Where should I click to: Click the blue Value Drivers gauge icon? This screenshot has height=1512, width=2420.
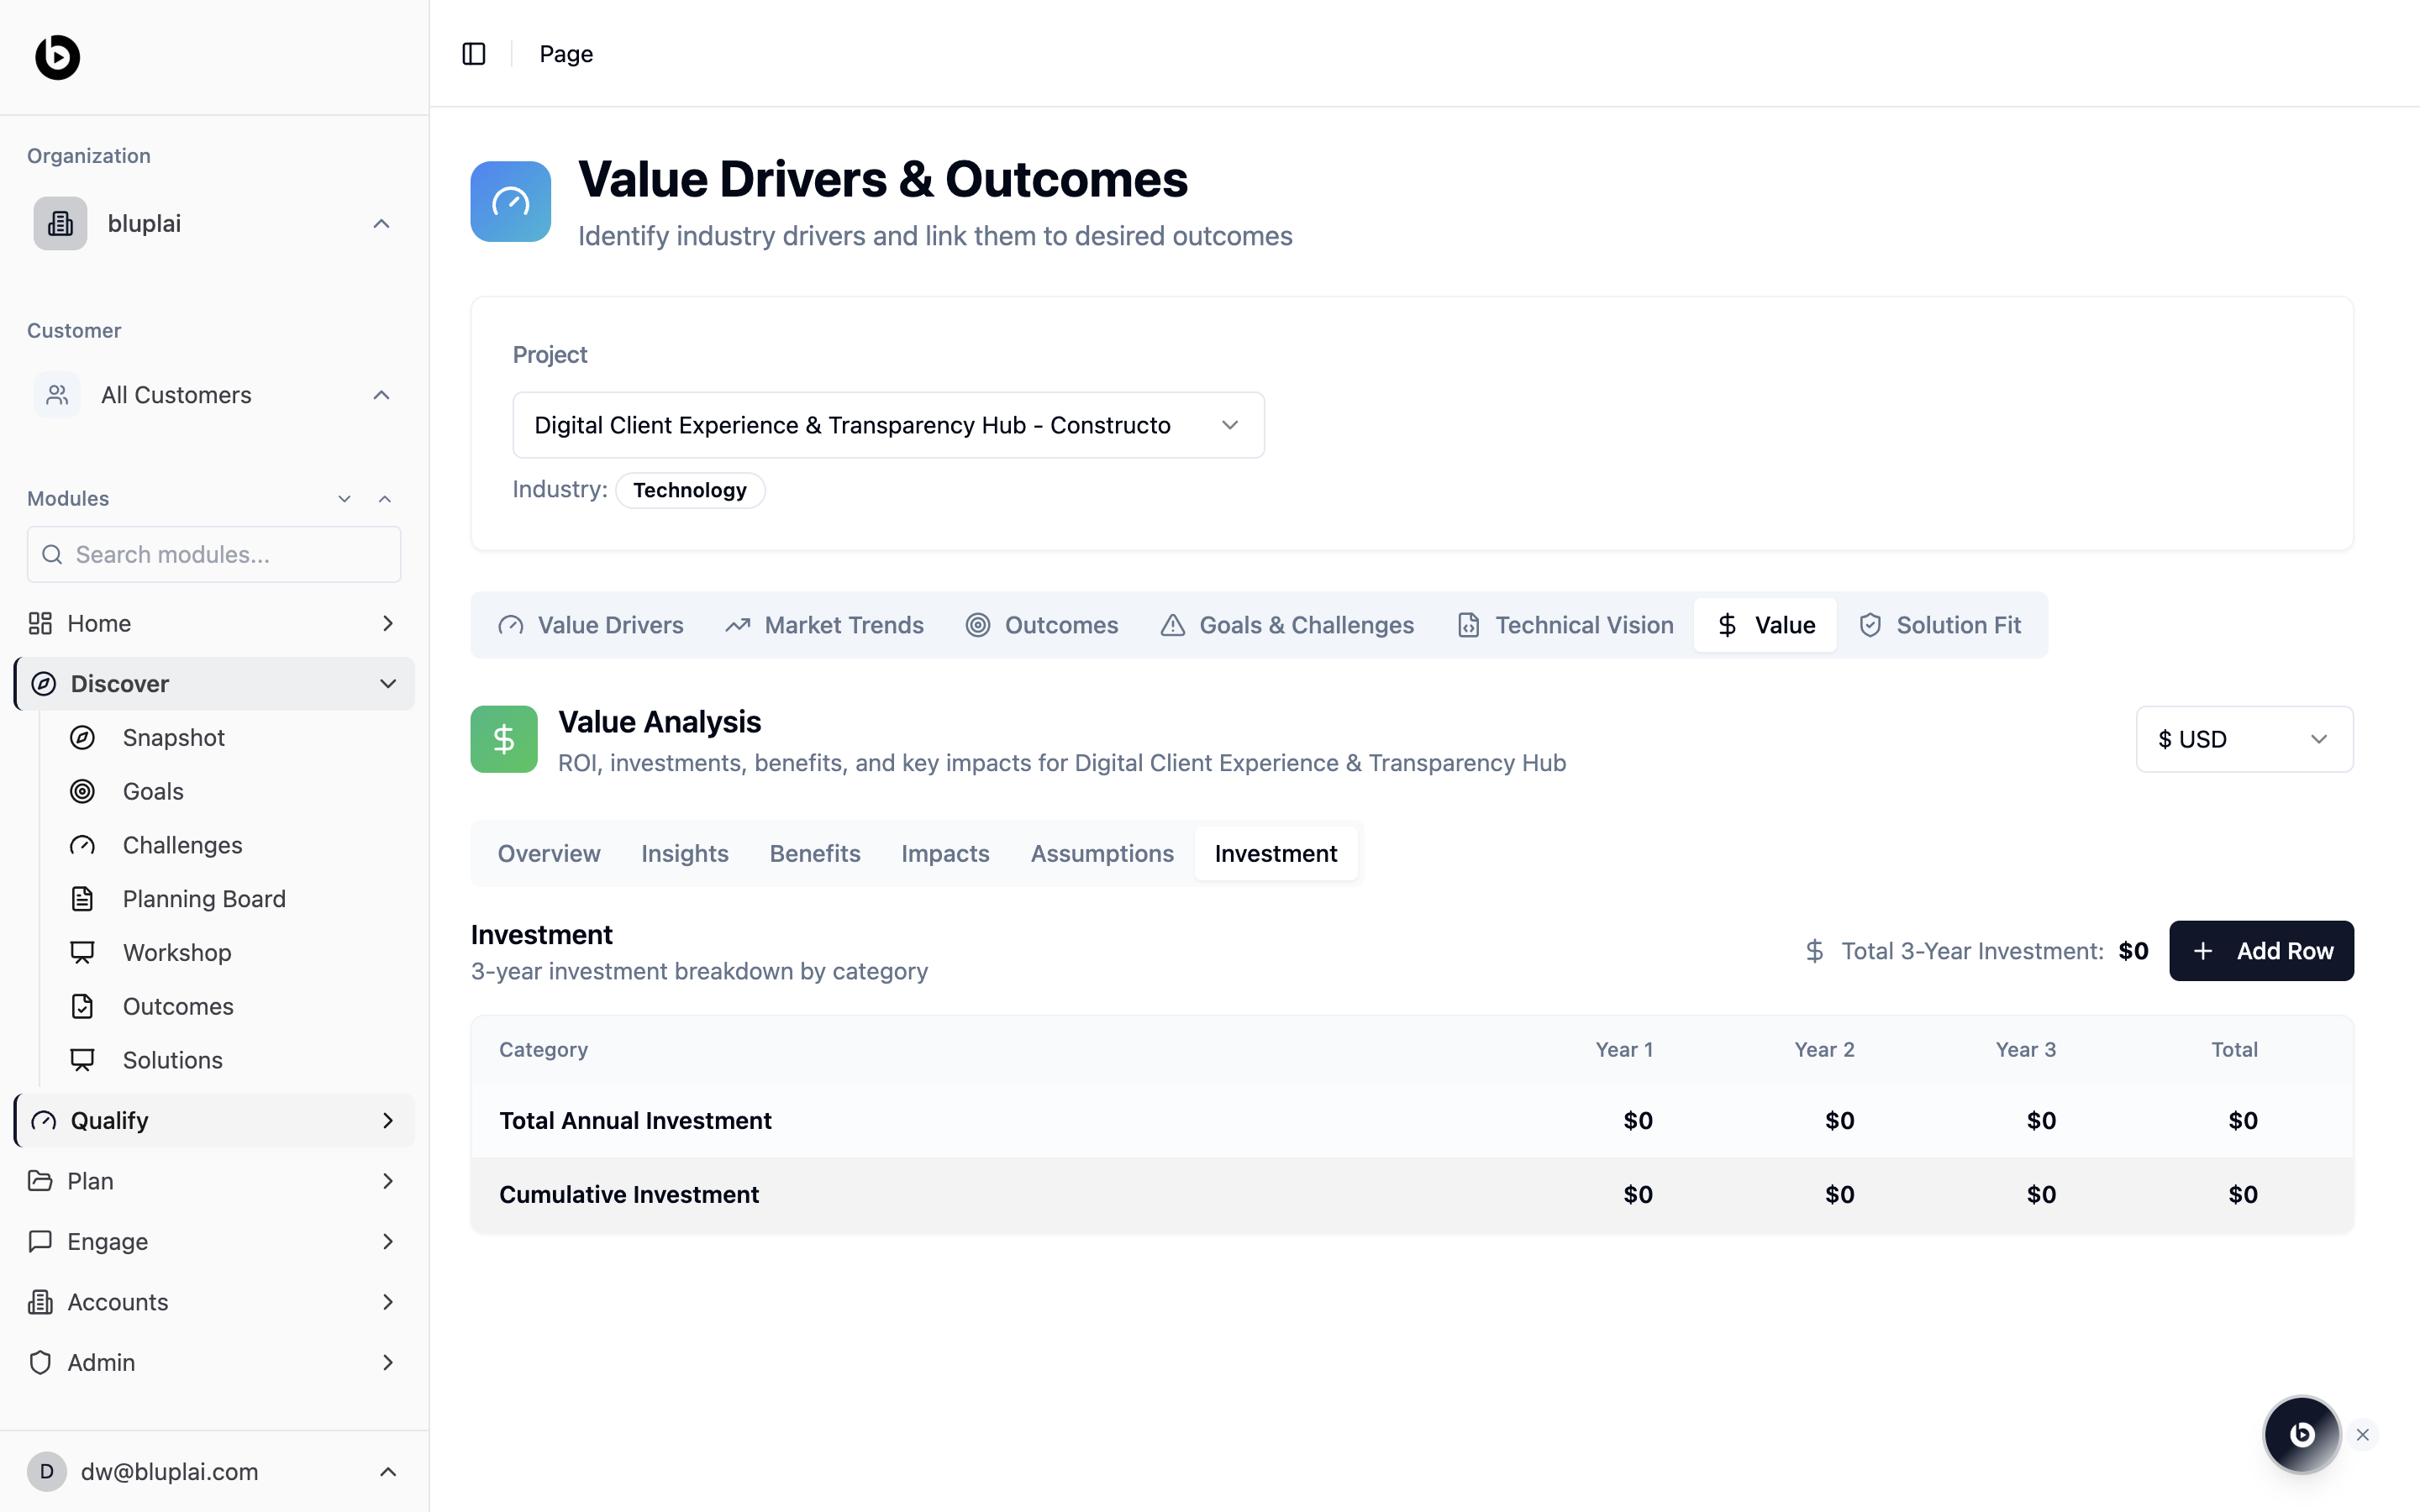(511, 202)
